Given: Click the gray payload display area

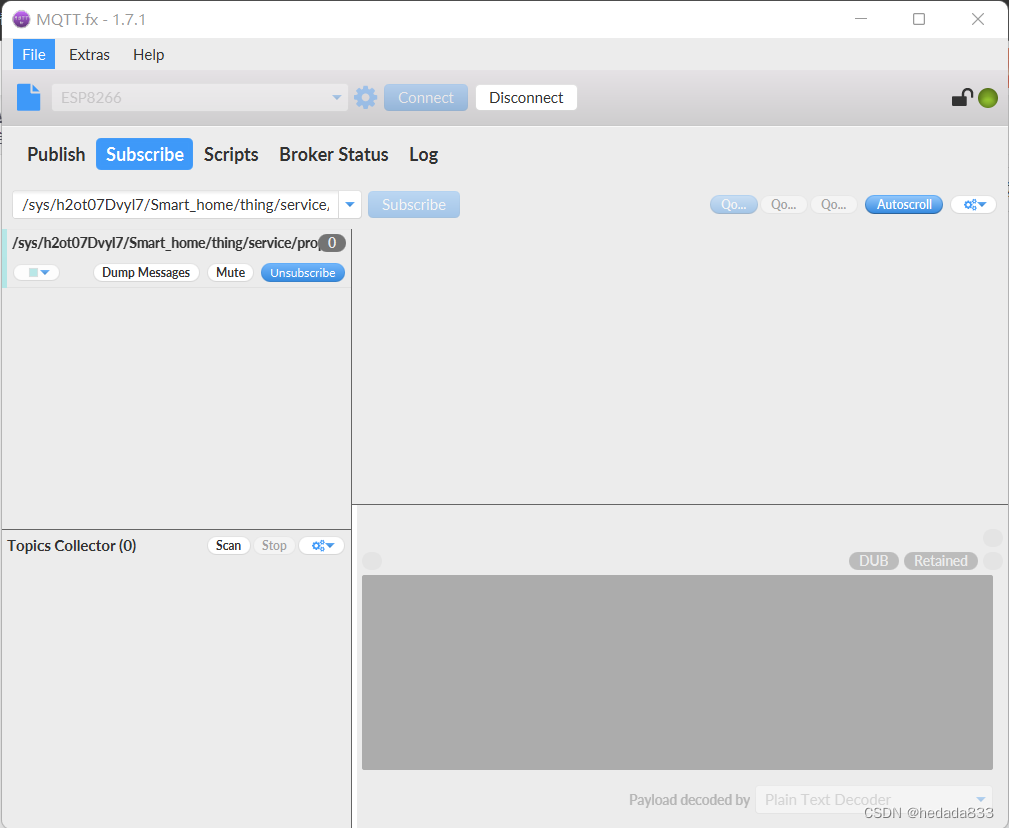Looking at the screenshot, I should pos(677,672).
